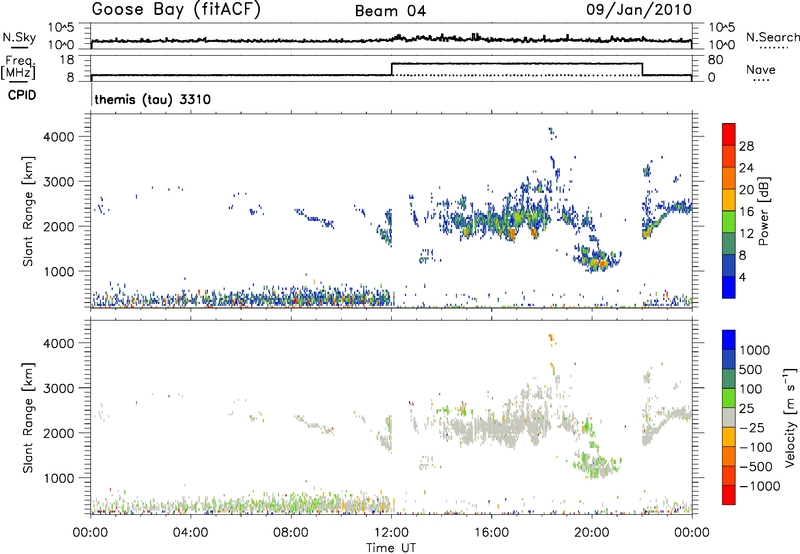800x554 pixels.
Task: Click the Slant Range label of velocity panel
Action: (28, 417)
